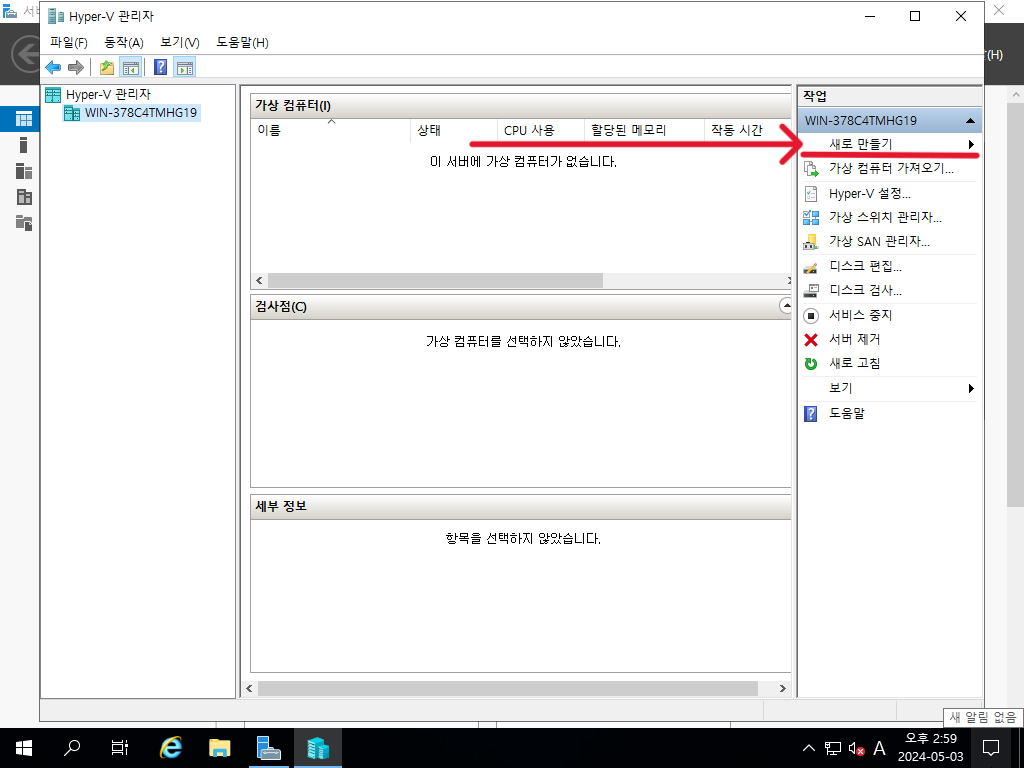Click the taskbar clock showing 오후 2:59
This screenshot has width=1024, height=768.
[931, 748]
